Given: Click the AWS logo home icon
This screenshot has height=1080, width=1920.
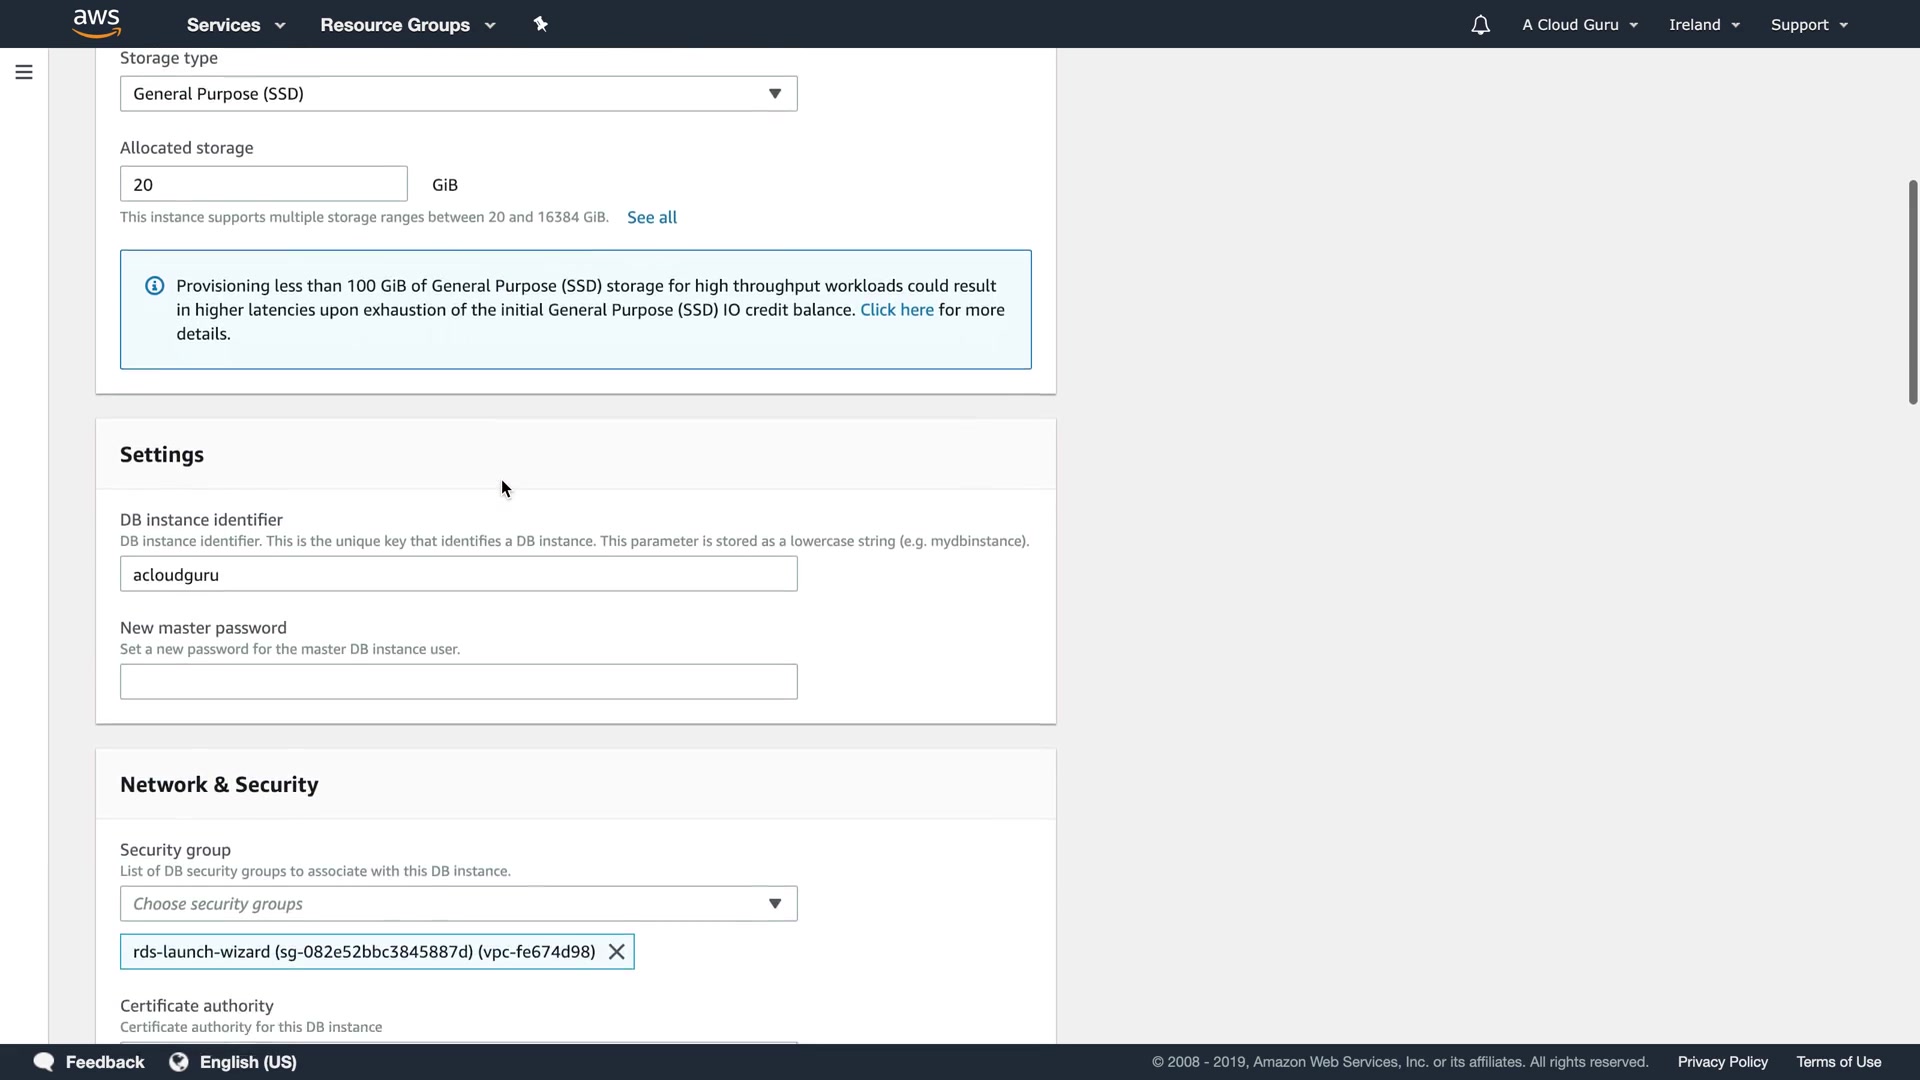Looking at the screenshot, I should click(97, 23).
